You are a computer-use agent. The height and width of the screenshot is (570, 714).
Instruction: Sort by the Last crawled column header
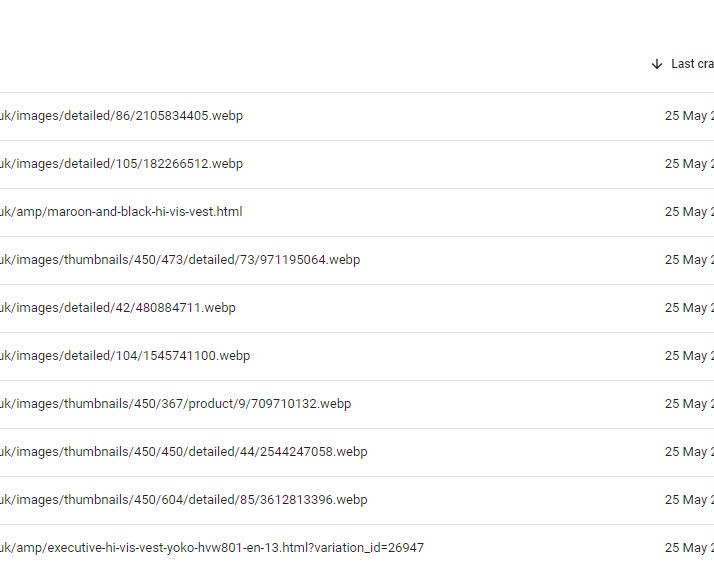coord(692,64)
